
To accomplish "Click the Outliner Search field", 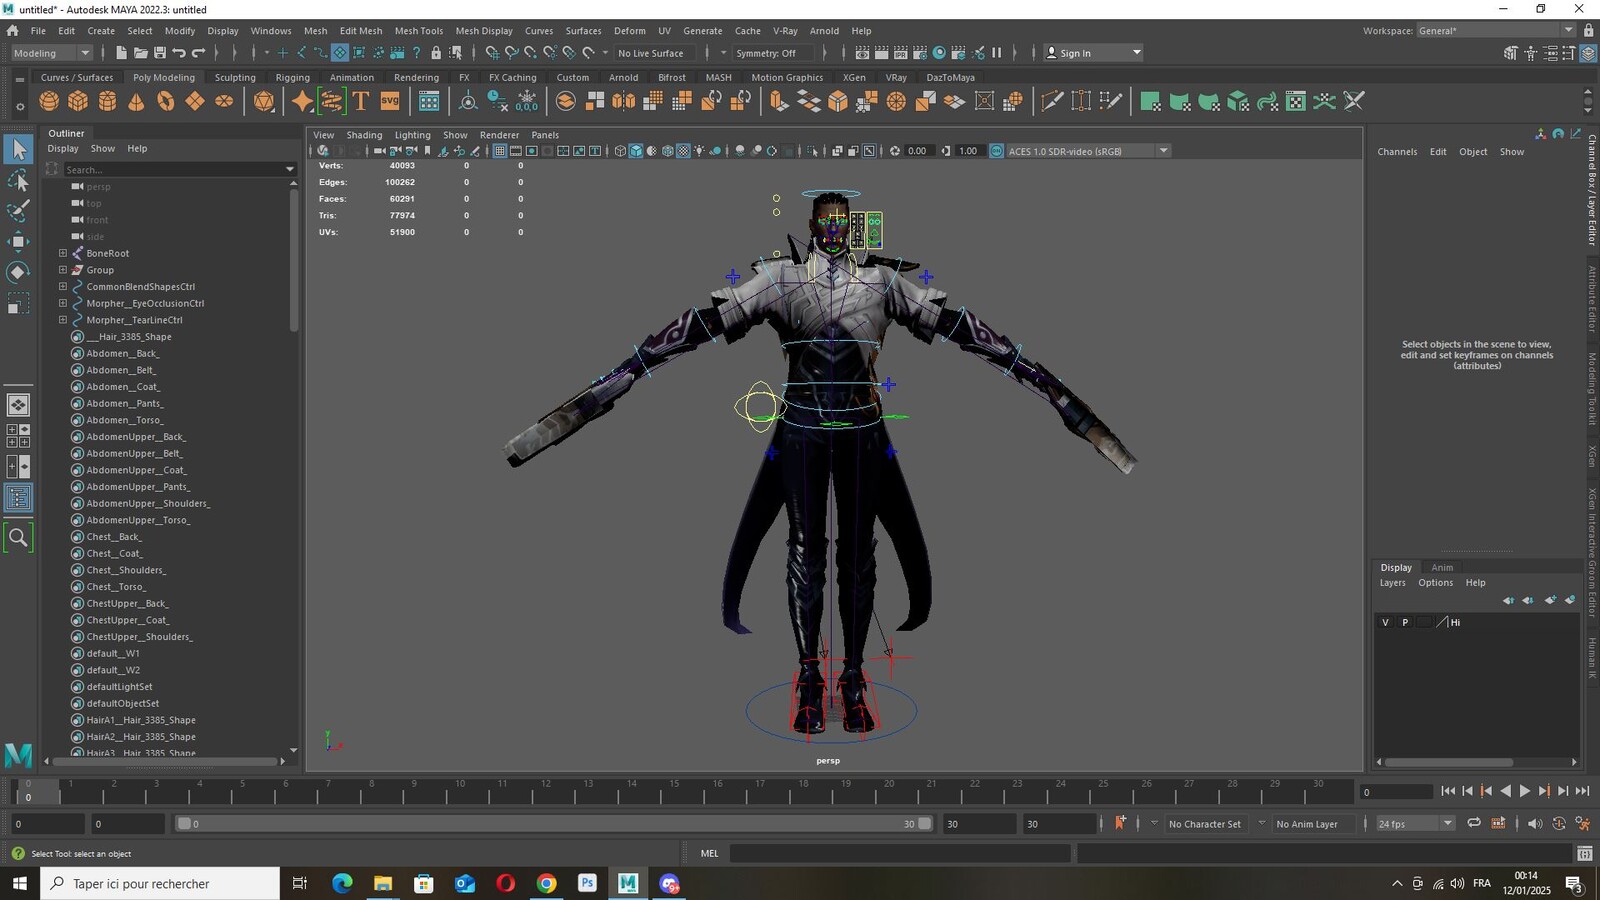I will tap(172, 170).
